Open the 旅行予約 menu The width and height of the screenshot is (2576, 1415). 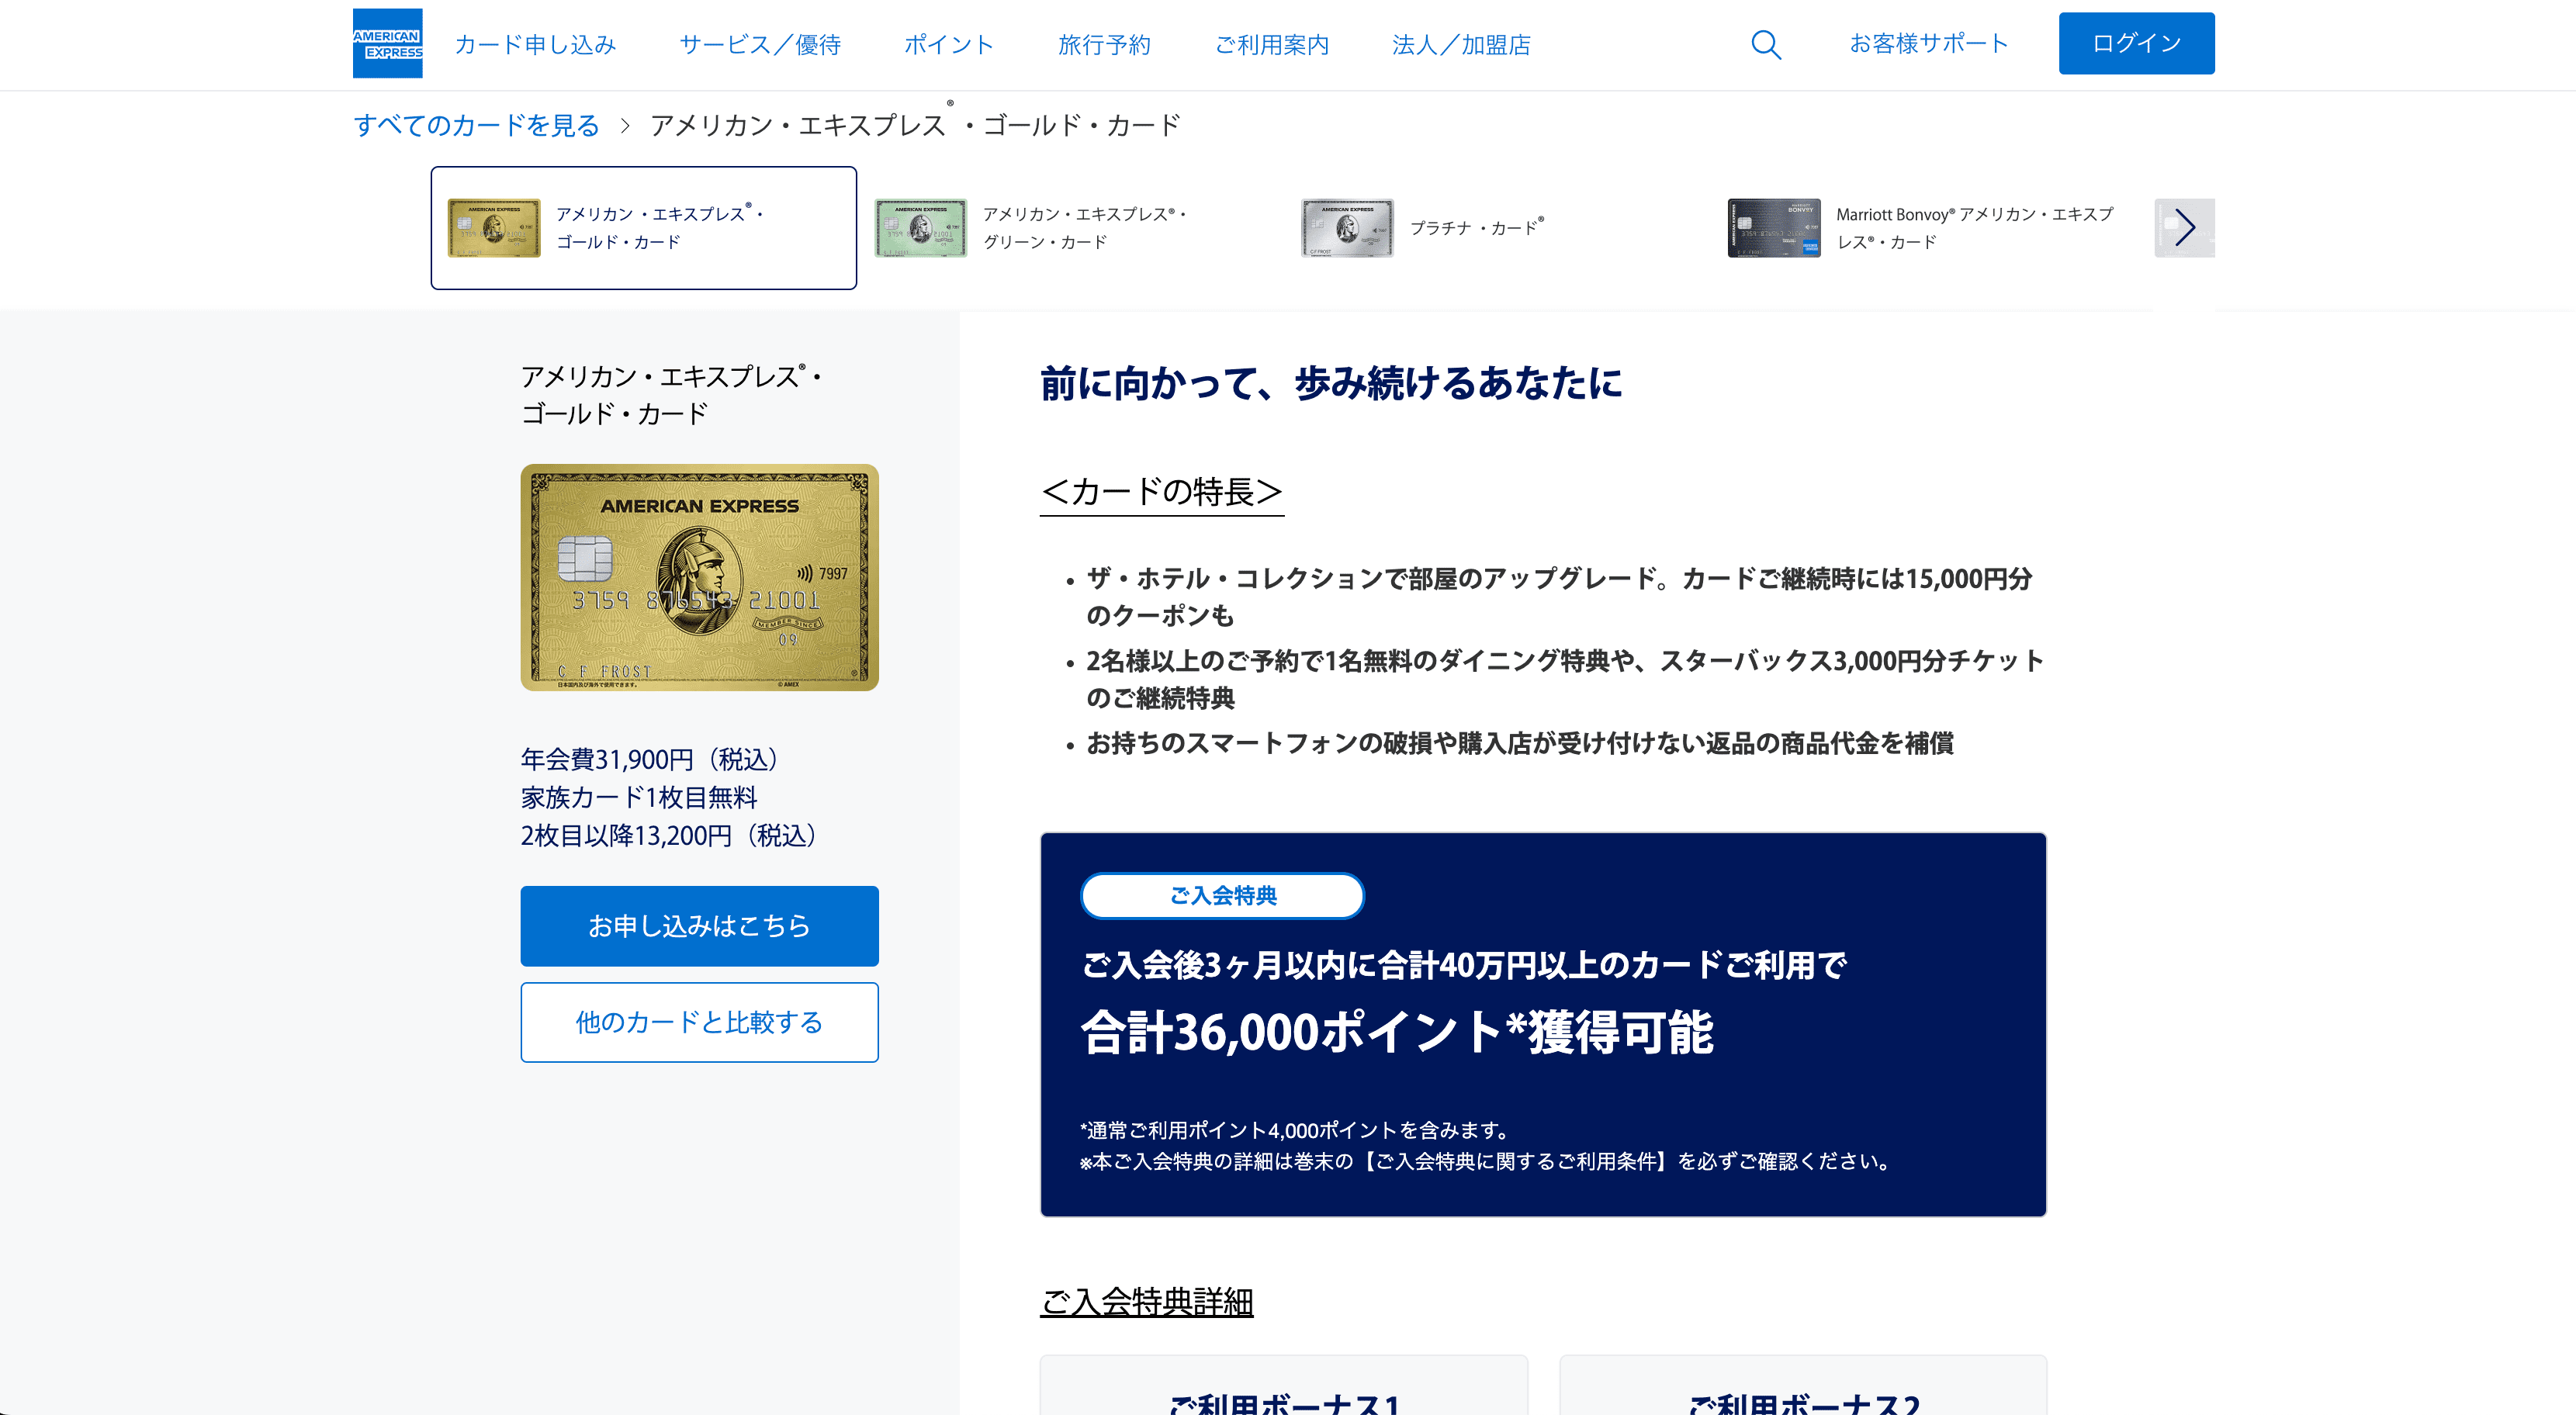point(1104,44)
